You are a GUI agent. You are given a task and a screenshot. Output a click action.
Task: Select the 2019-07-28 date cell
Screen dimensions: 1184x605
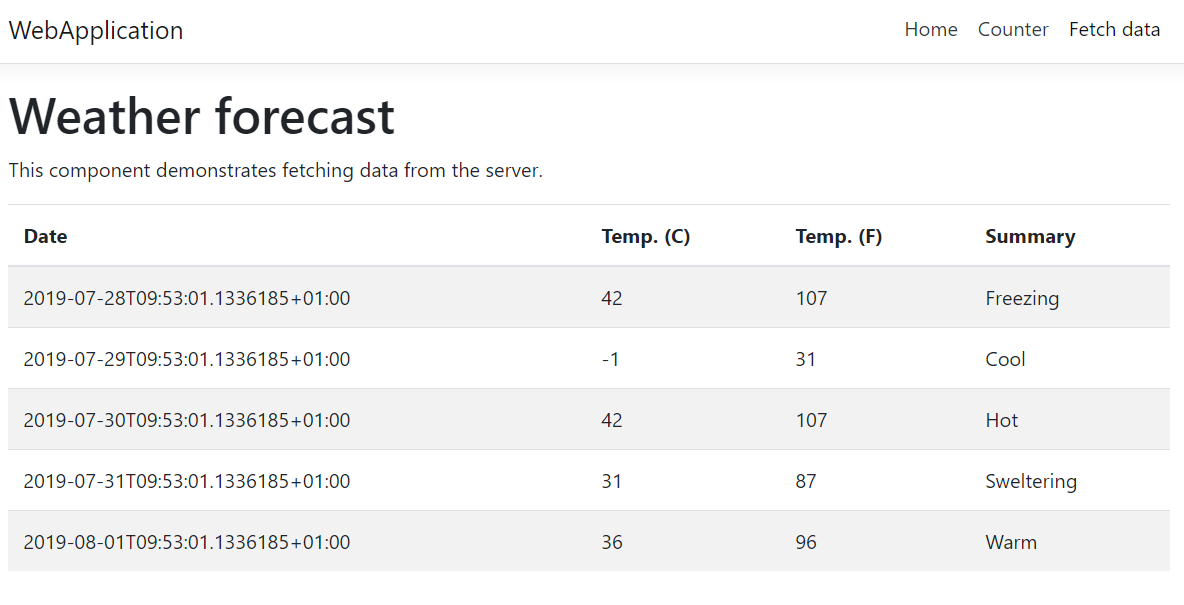coord(187,298)
